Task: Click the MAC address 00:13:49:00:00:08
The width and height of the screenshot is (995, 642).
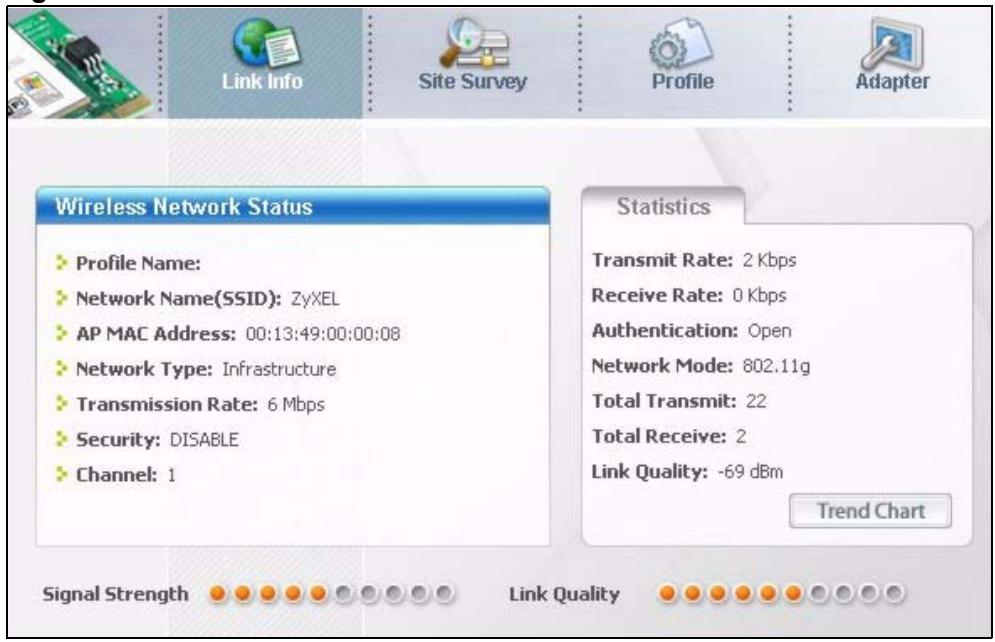Action: (323, 334)
